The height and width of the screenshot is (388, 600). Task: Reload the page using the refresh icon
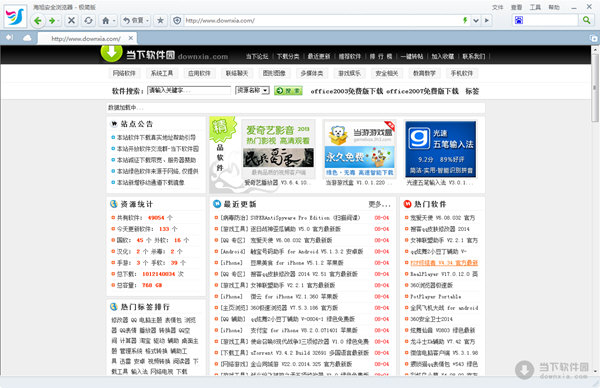click(x=88, y=21)
